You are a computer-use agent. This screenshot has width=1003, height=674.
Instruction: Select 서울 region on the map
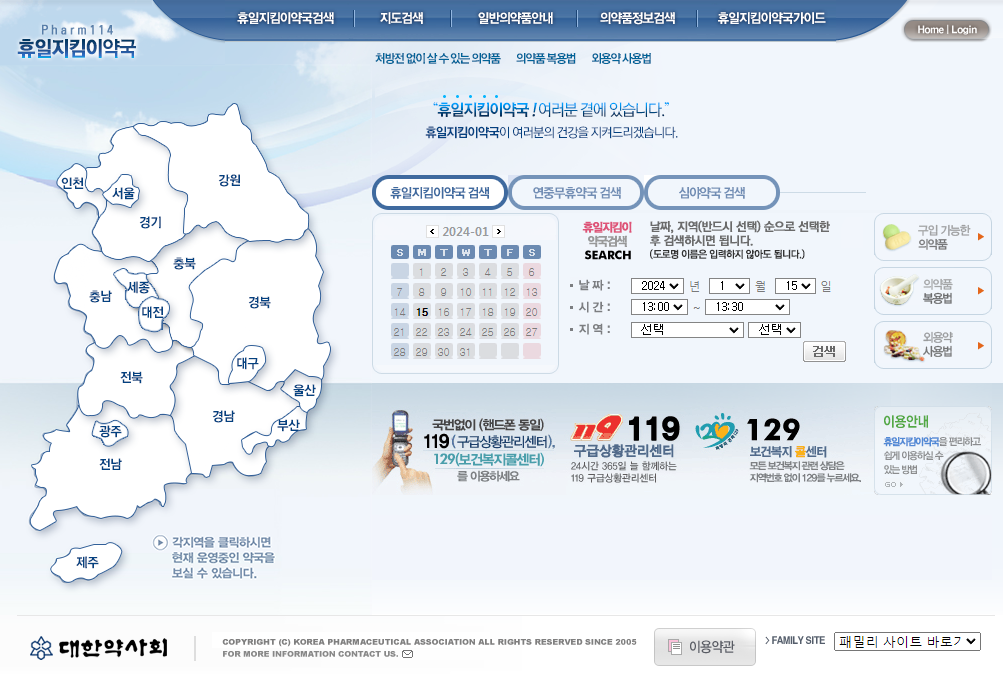tap(123, 193)
